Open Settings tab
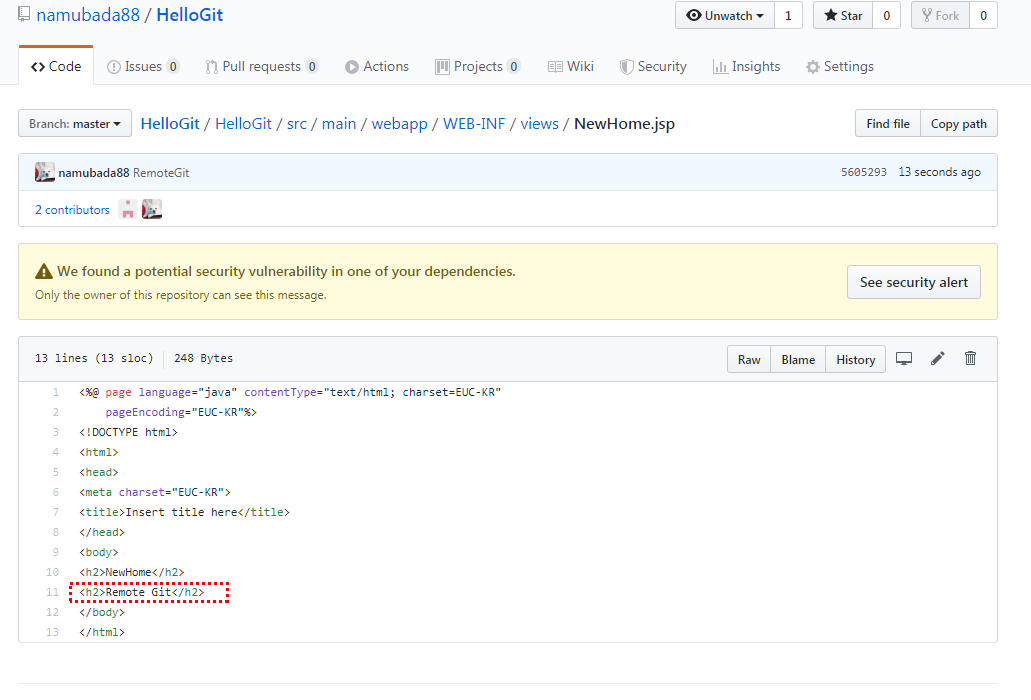1031x700 pixels. [840, 66]
